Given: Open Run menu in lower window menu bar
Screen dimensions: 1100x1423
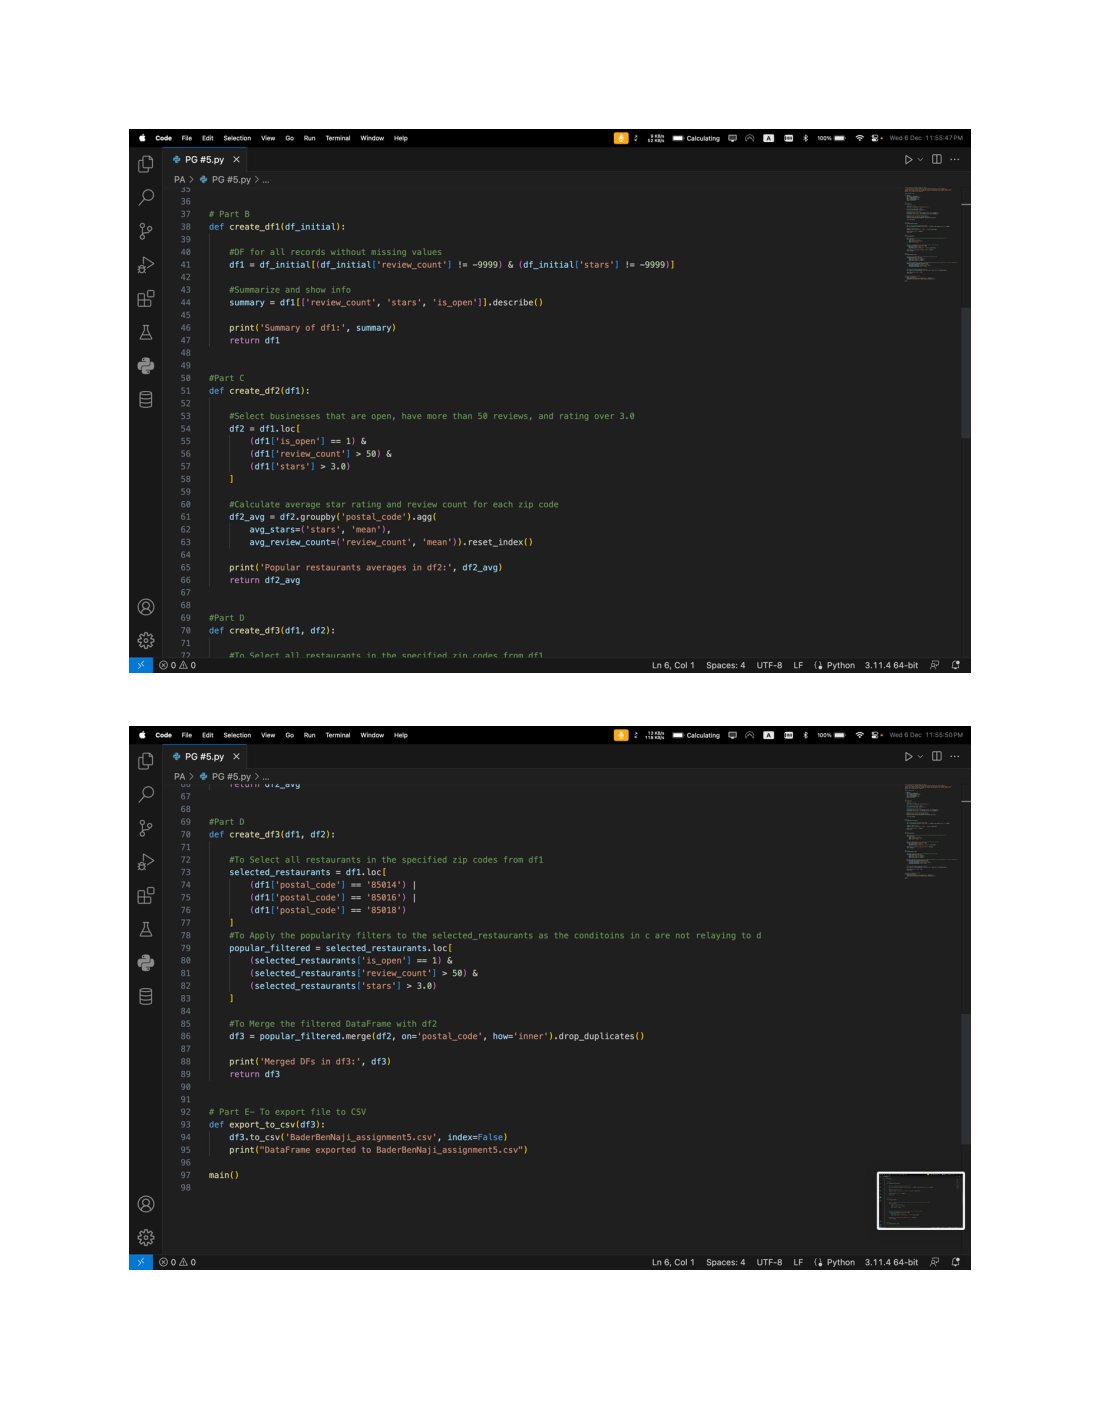Looking at the screenshot, I should point(310,735).
